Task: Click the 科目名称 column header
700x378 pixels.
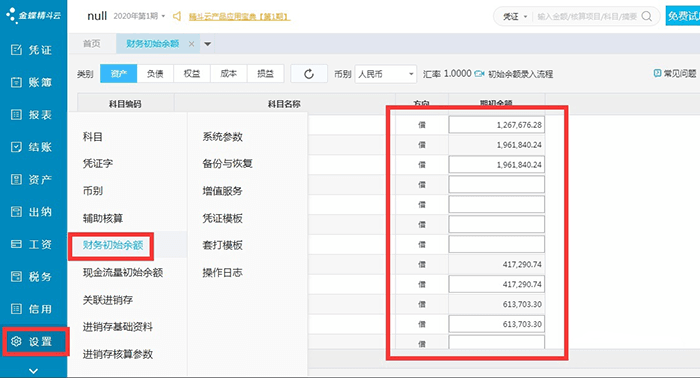Action: [284, 104]
